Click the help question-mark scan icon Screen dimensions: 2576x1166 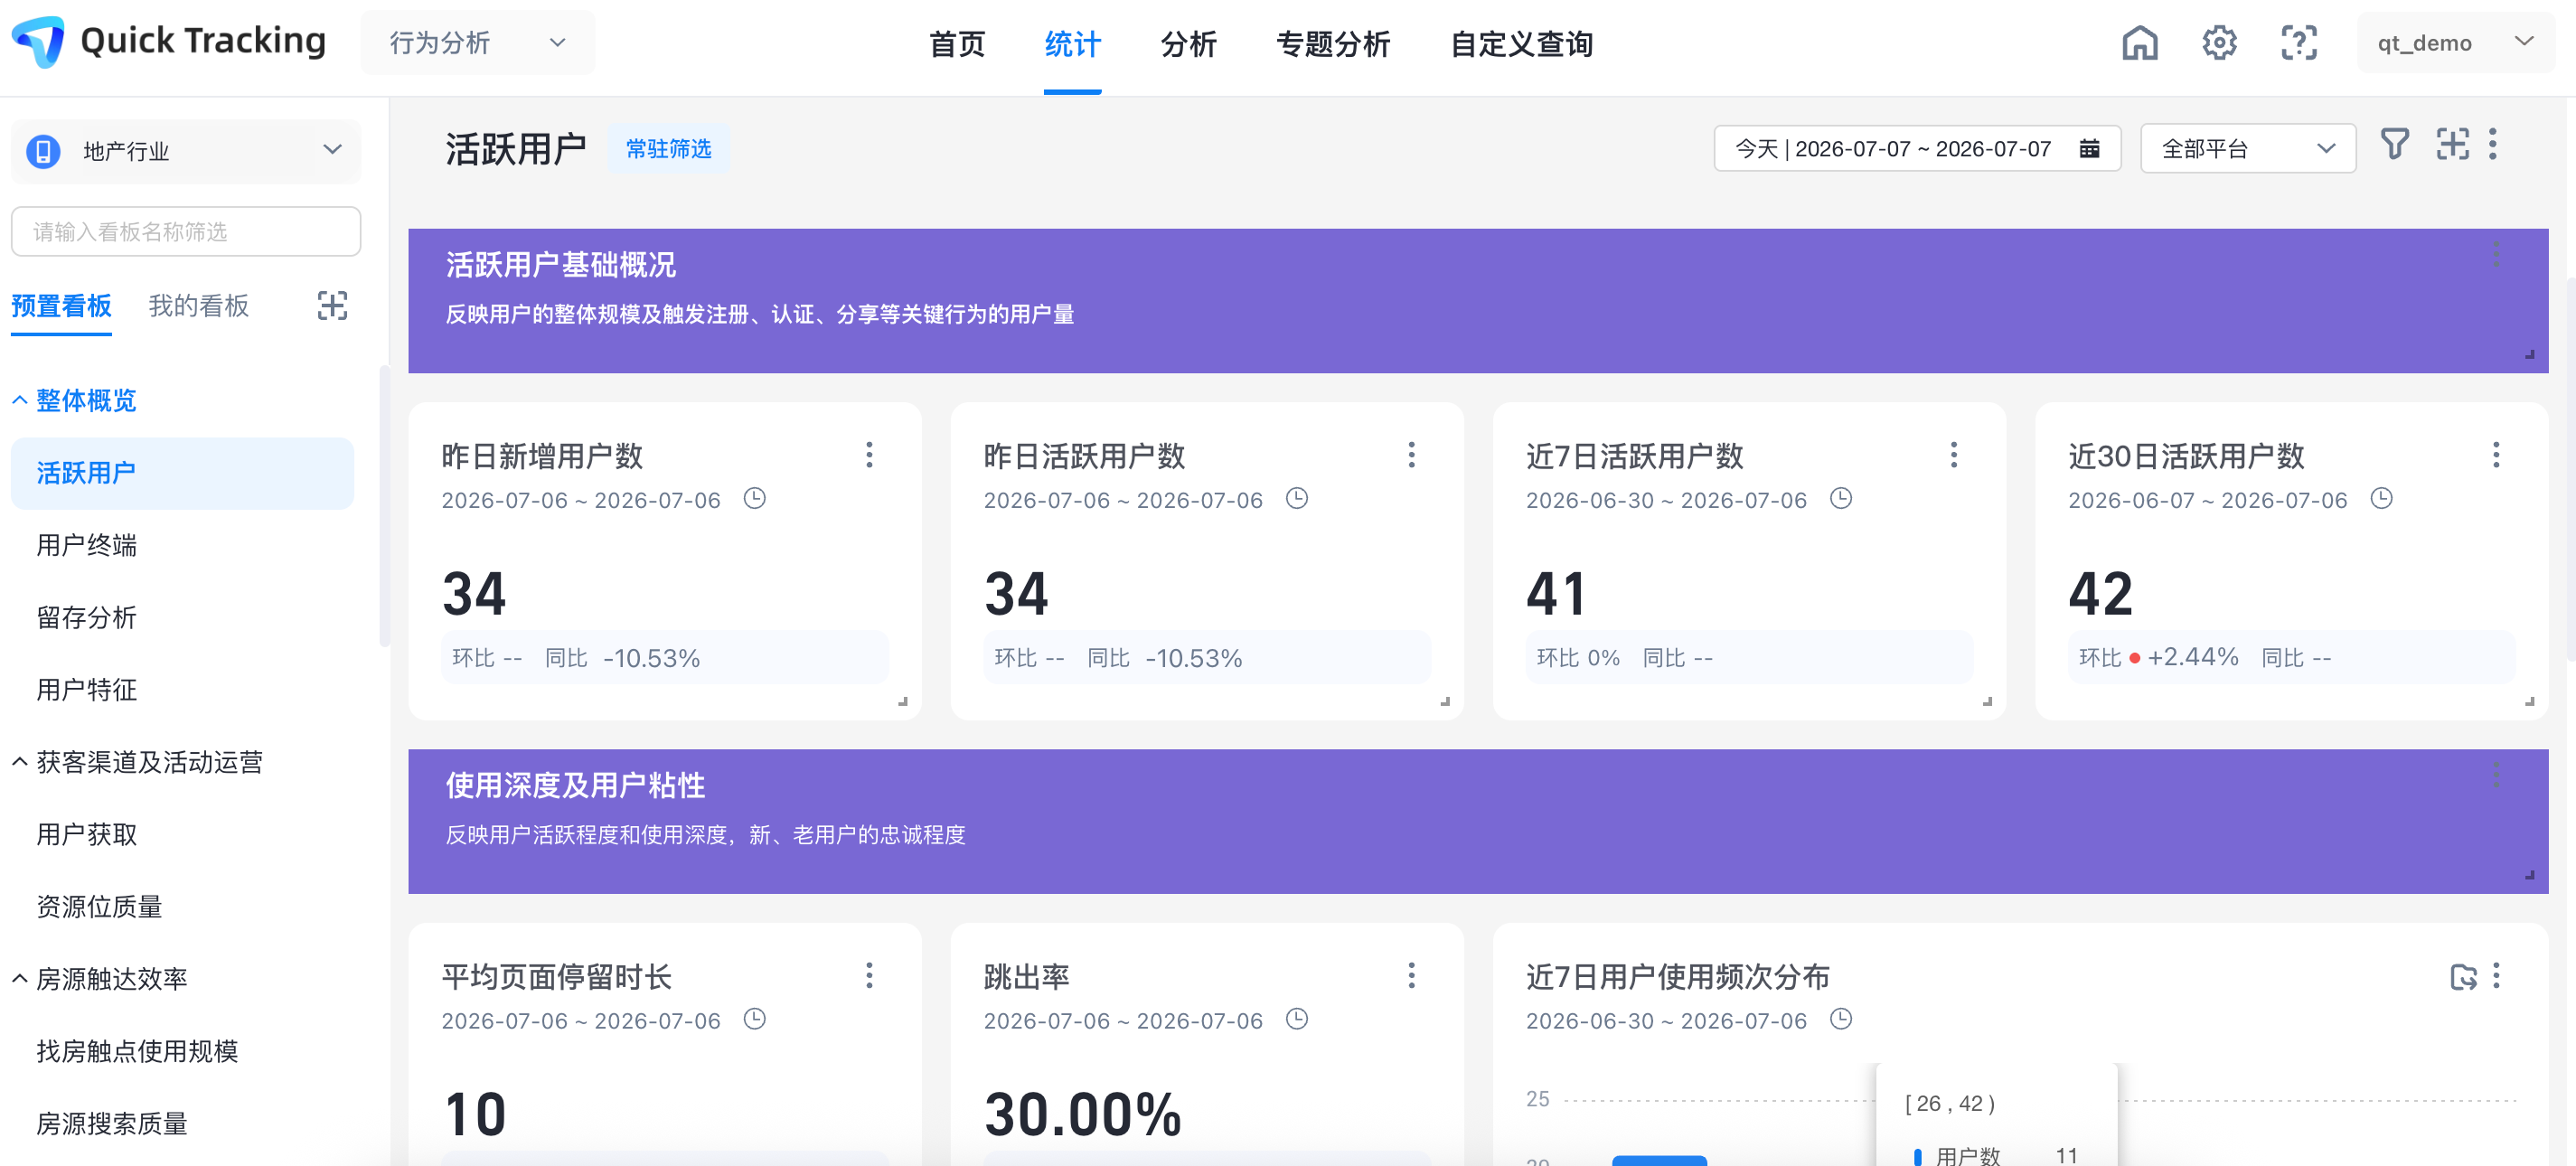click(x=2299, y=43)
